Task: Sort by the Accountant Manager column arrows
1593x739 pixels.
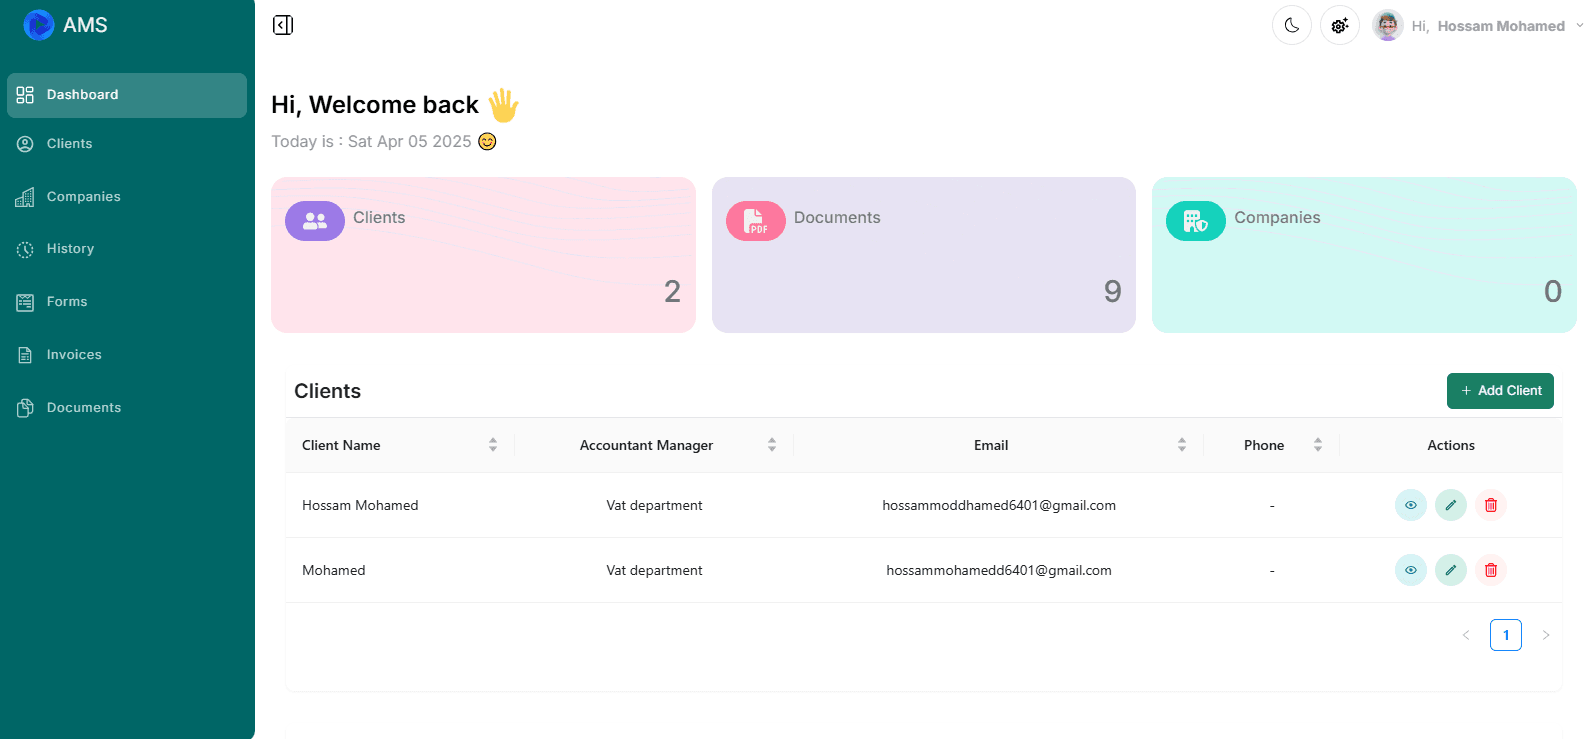Action: [x=772, y=445]
